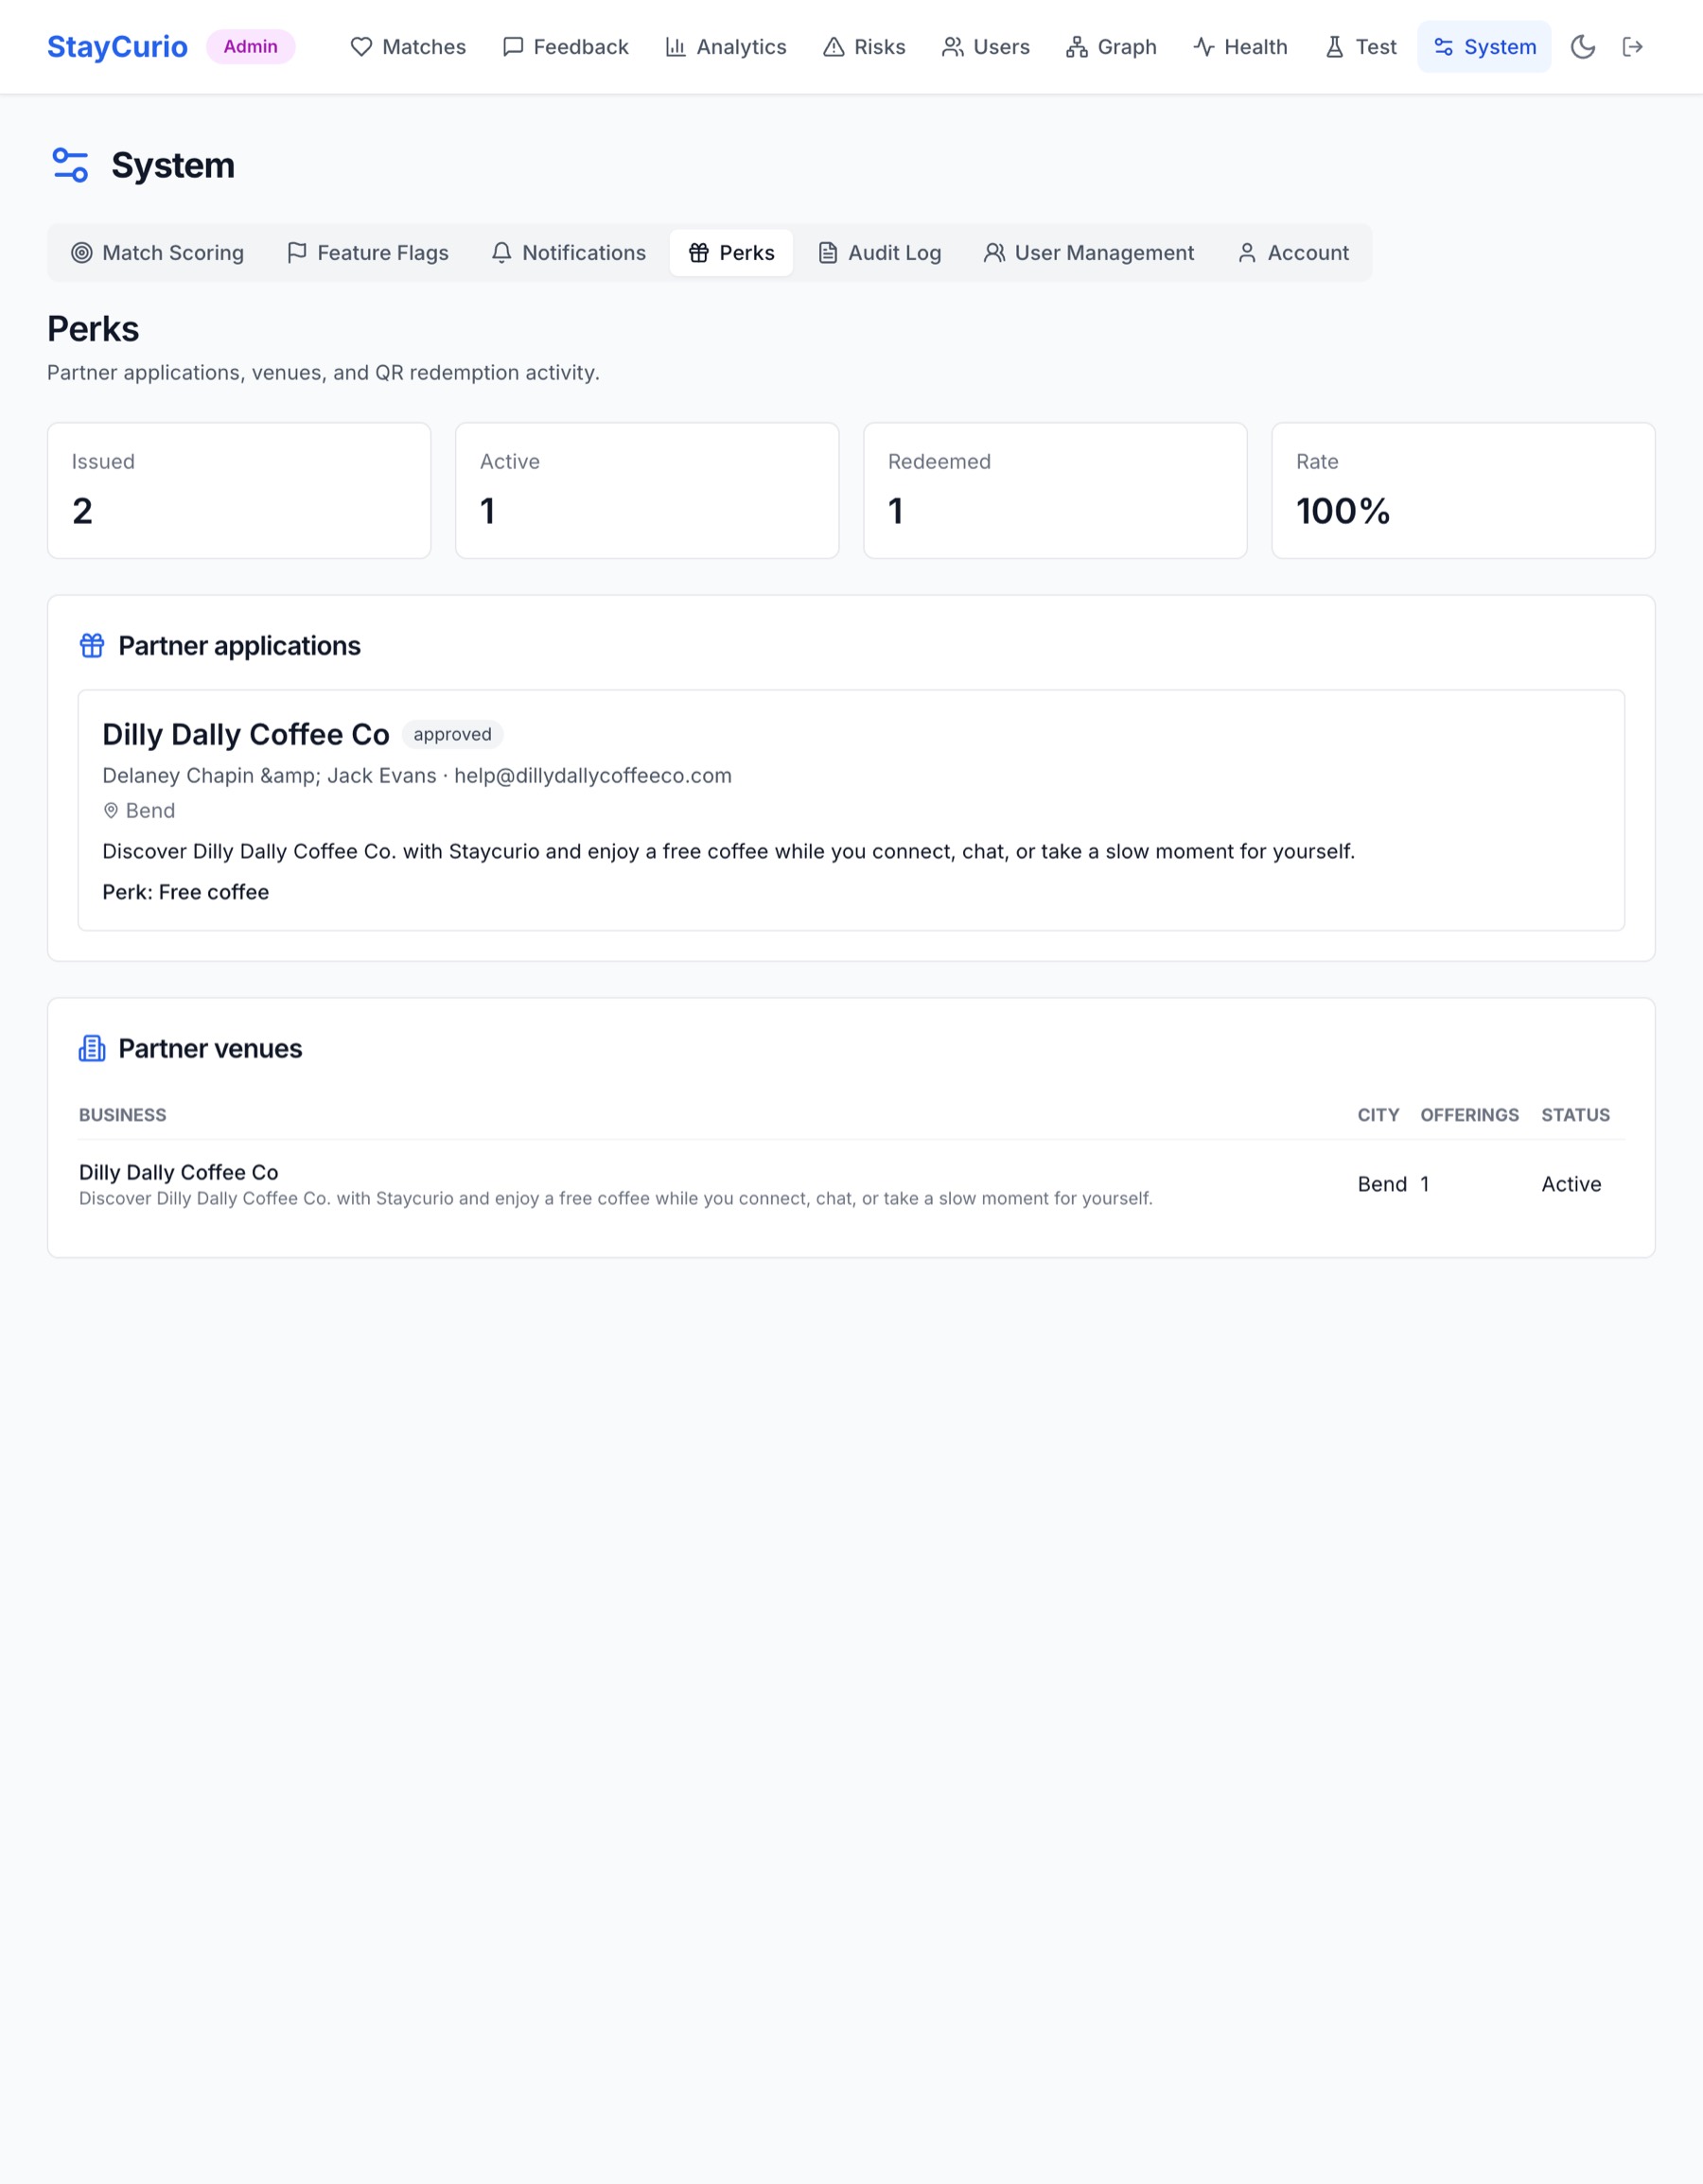Click the Risks warning triangle icon
This screenshot has width=1703, height=2184.
point(833,47)
